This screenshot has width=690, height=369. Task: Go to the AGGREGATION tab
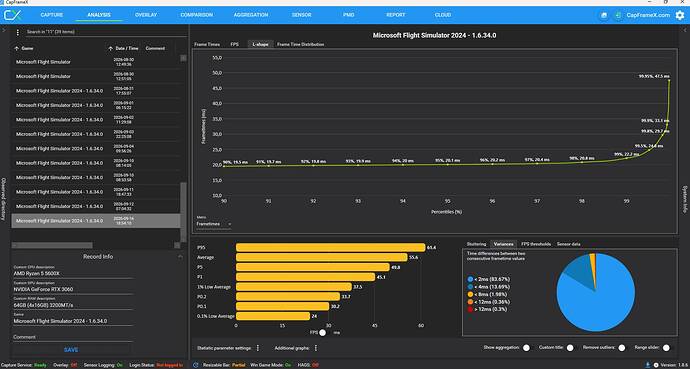pyautogui.click(x=251, y=15)
